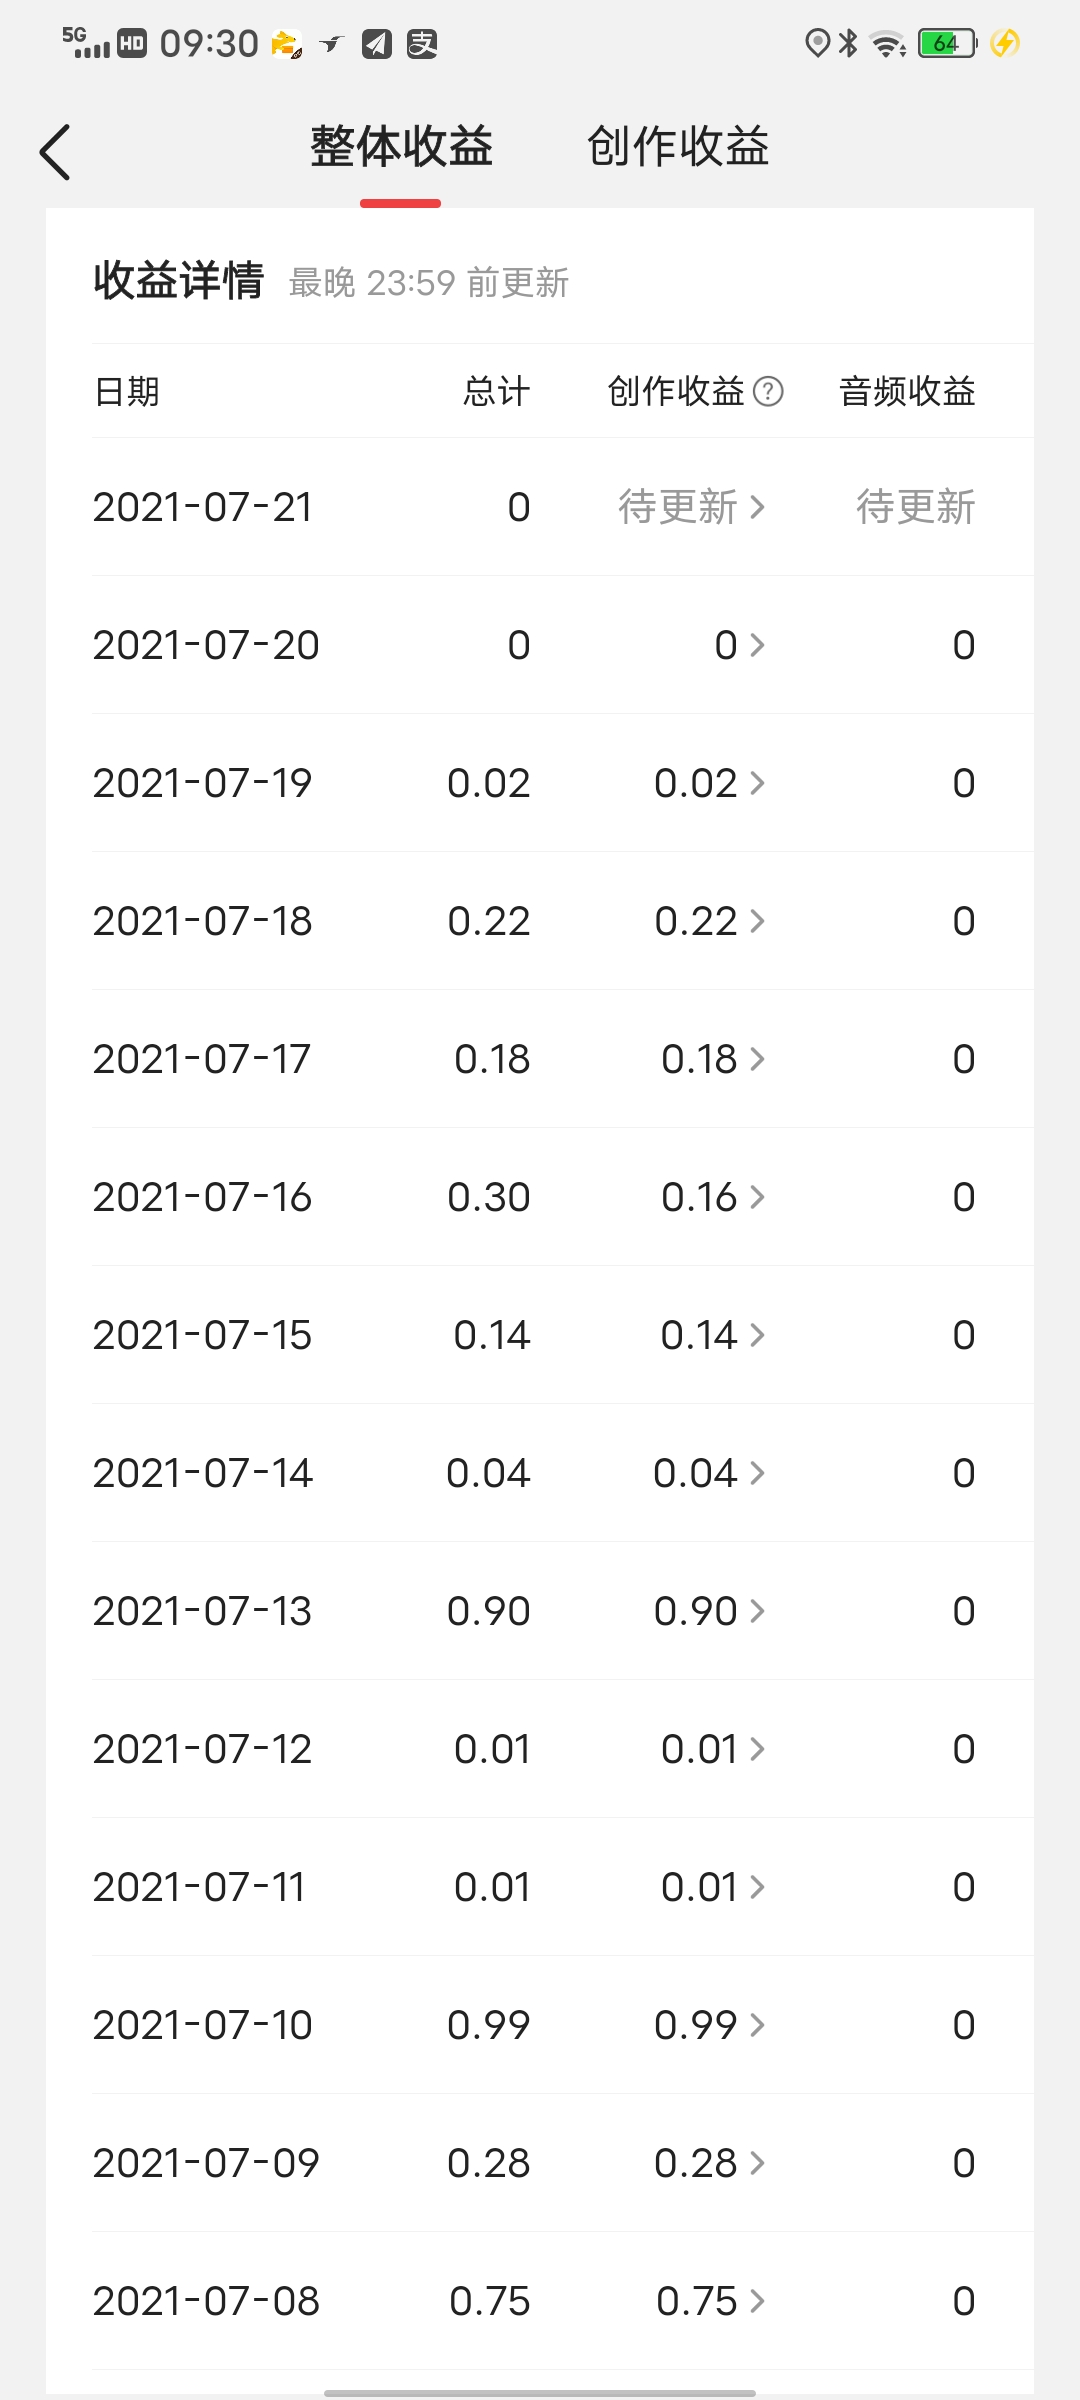Tap the Alipay notification icon
The width and height of the screenshot is (1080, 2400).
[422, 43]
